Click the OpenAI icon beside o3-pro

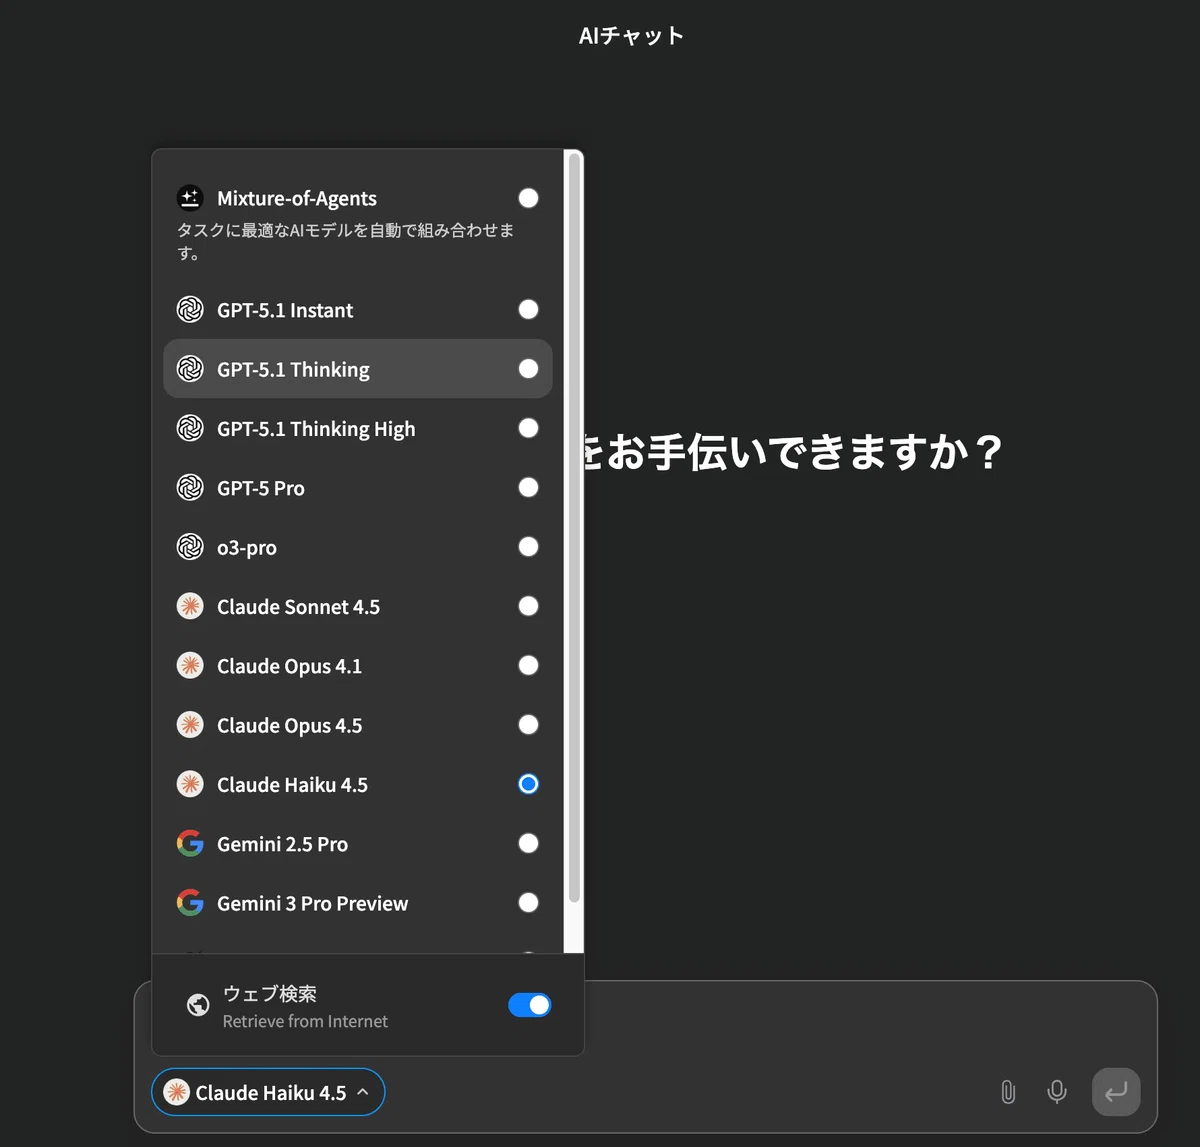tap(190, 547)
